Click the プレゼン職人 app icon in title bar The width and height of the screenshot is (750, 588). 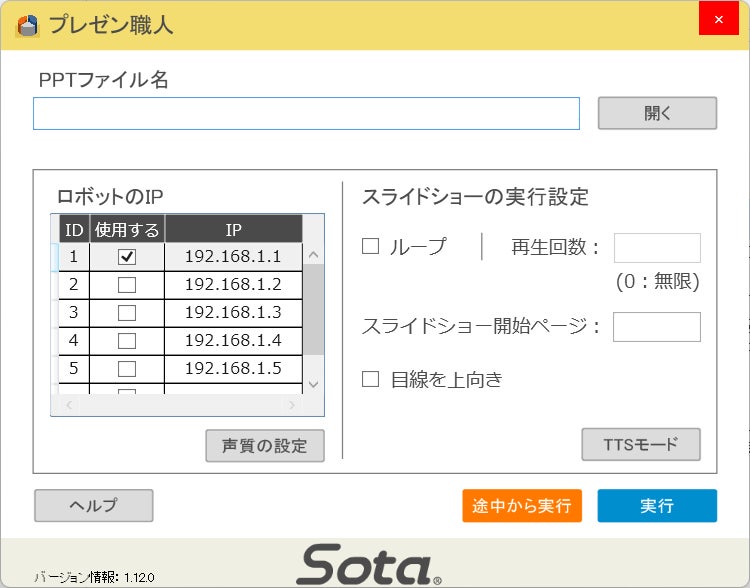[27, 25]
